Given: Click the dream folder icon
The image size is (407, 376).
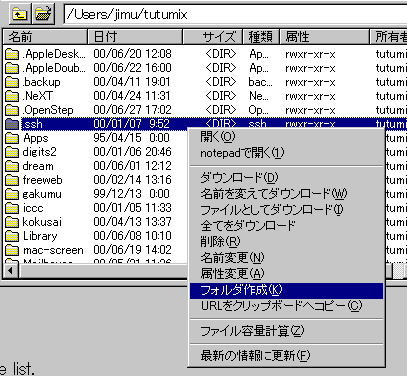Looking at the screenshot, I should [12, 166].
